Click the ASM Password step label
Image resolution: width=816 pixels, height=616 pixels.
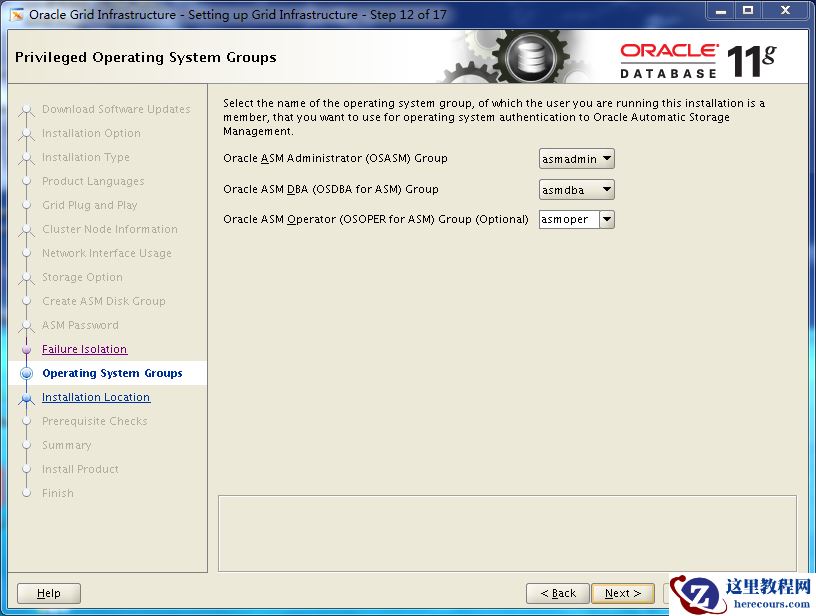[x=80, y=325]
